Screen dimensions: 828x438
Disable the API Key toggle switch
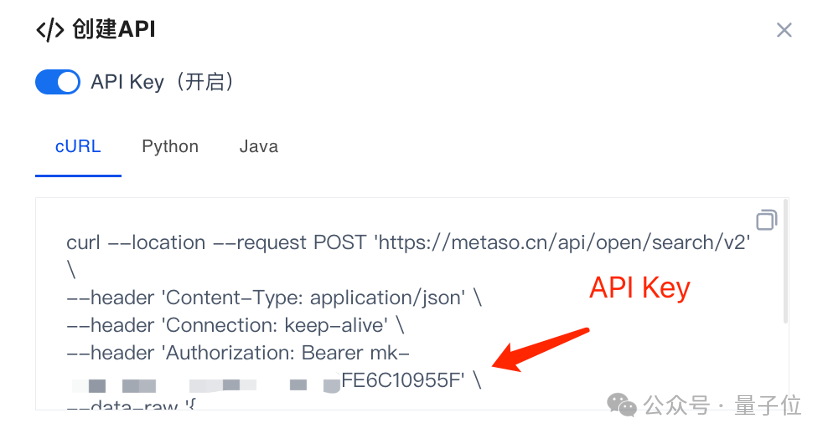point(58,82)
